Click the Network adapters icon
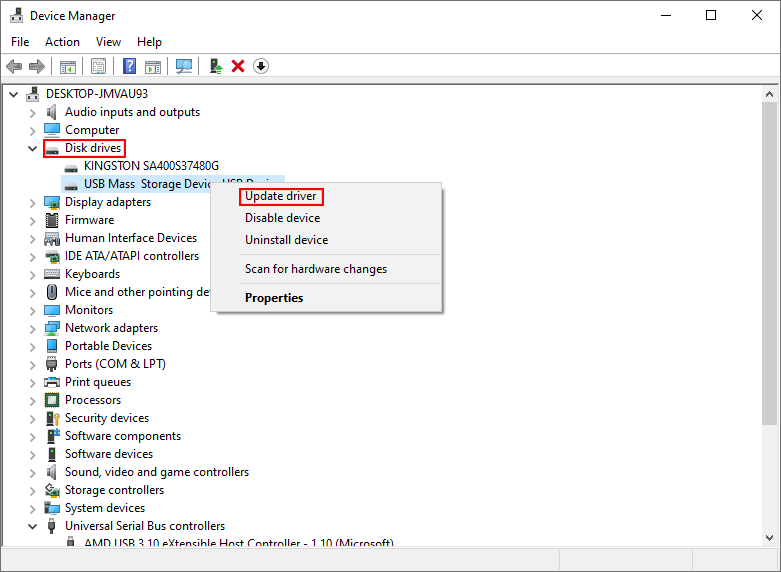This screenshot has width=781, height=572. pos(52,328)
